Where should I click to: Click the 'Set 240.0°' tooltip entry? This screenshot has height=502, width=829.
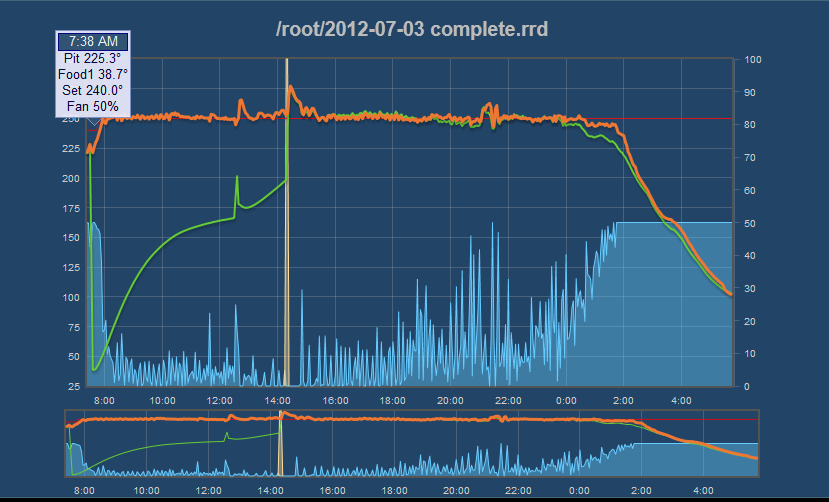[x=91, y=90]
